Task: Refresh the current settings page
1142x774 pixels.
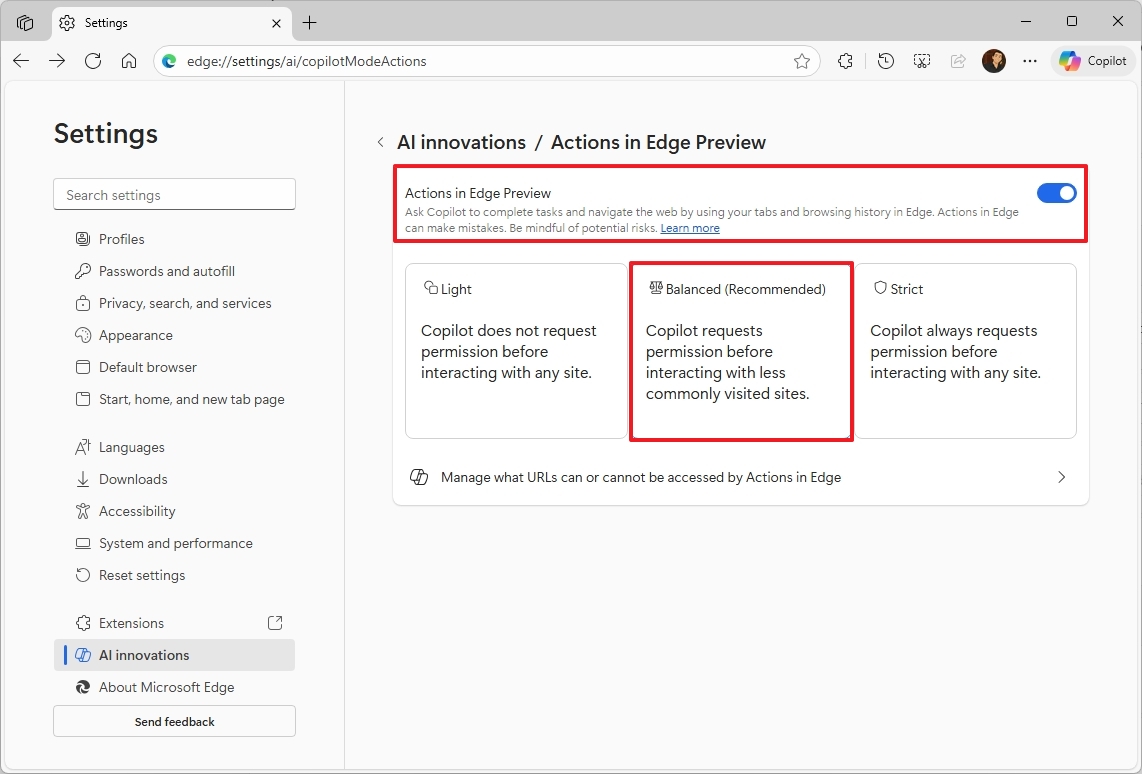Action: 93,61
